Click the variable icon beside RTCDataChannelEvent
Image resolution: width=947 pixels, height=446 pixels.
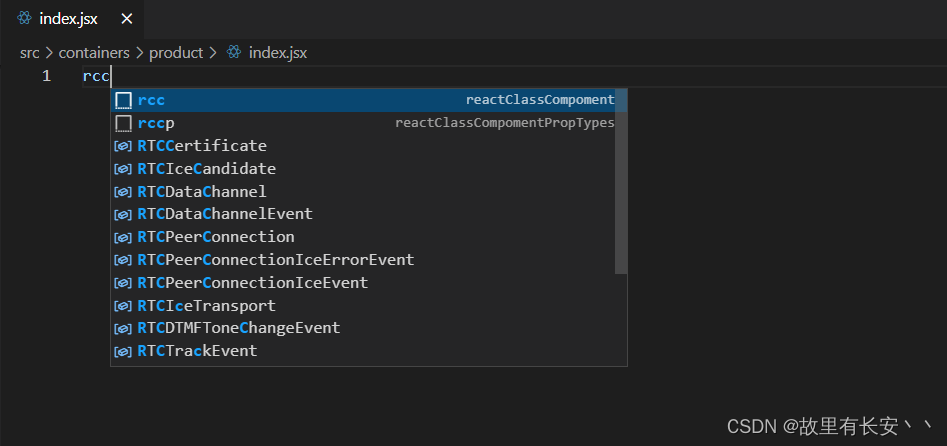pyautogui.click(x=123, y=215)
